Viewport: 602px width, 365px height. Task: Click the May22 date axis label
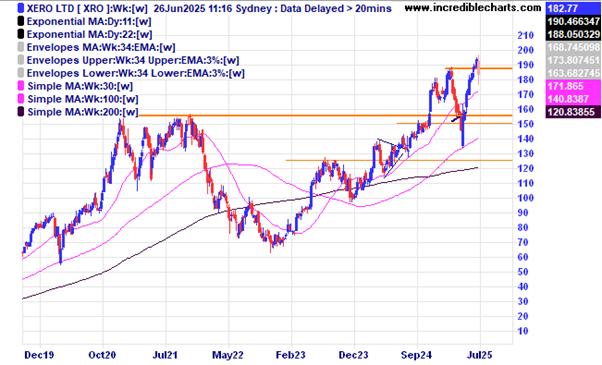228,355
